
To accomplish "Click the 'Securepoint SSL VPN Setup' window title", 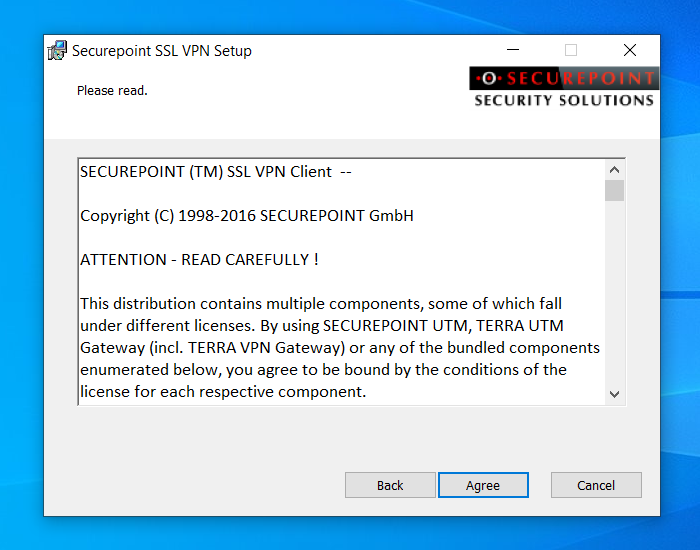I will tap(162, 50).
